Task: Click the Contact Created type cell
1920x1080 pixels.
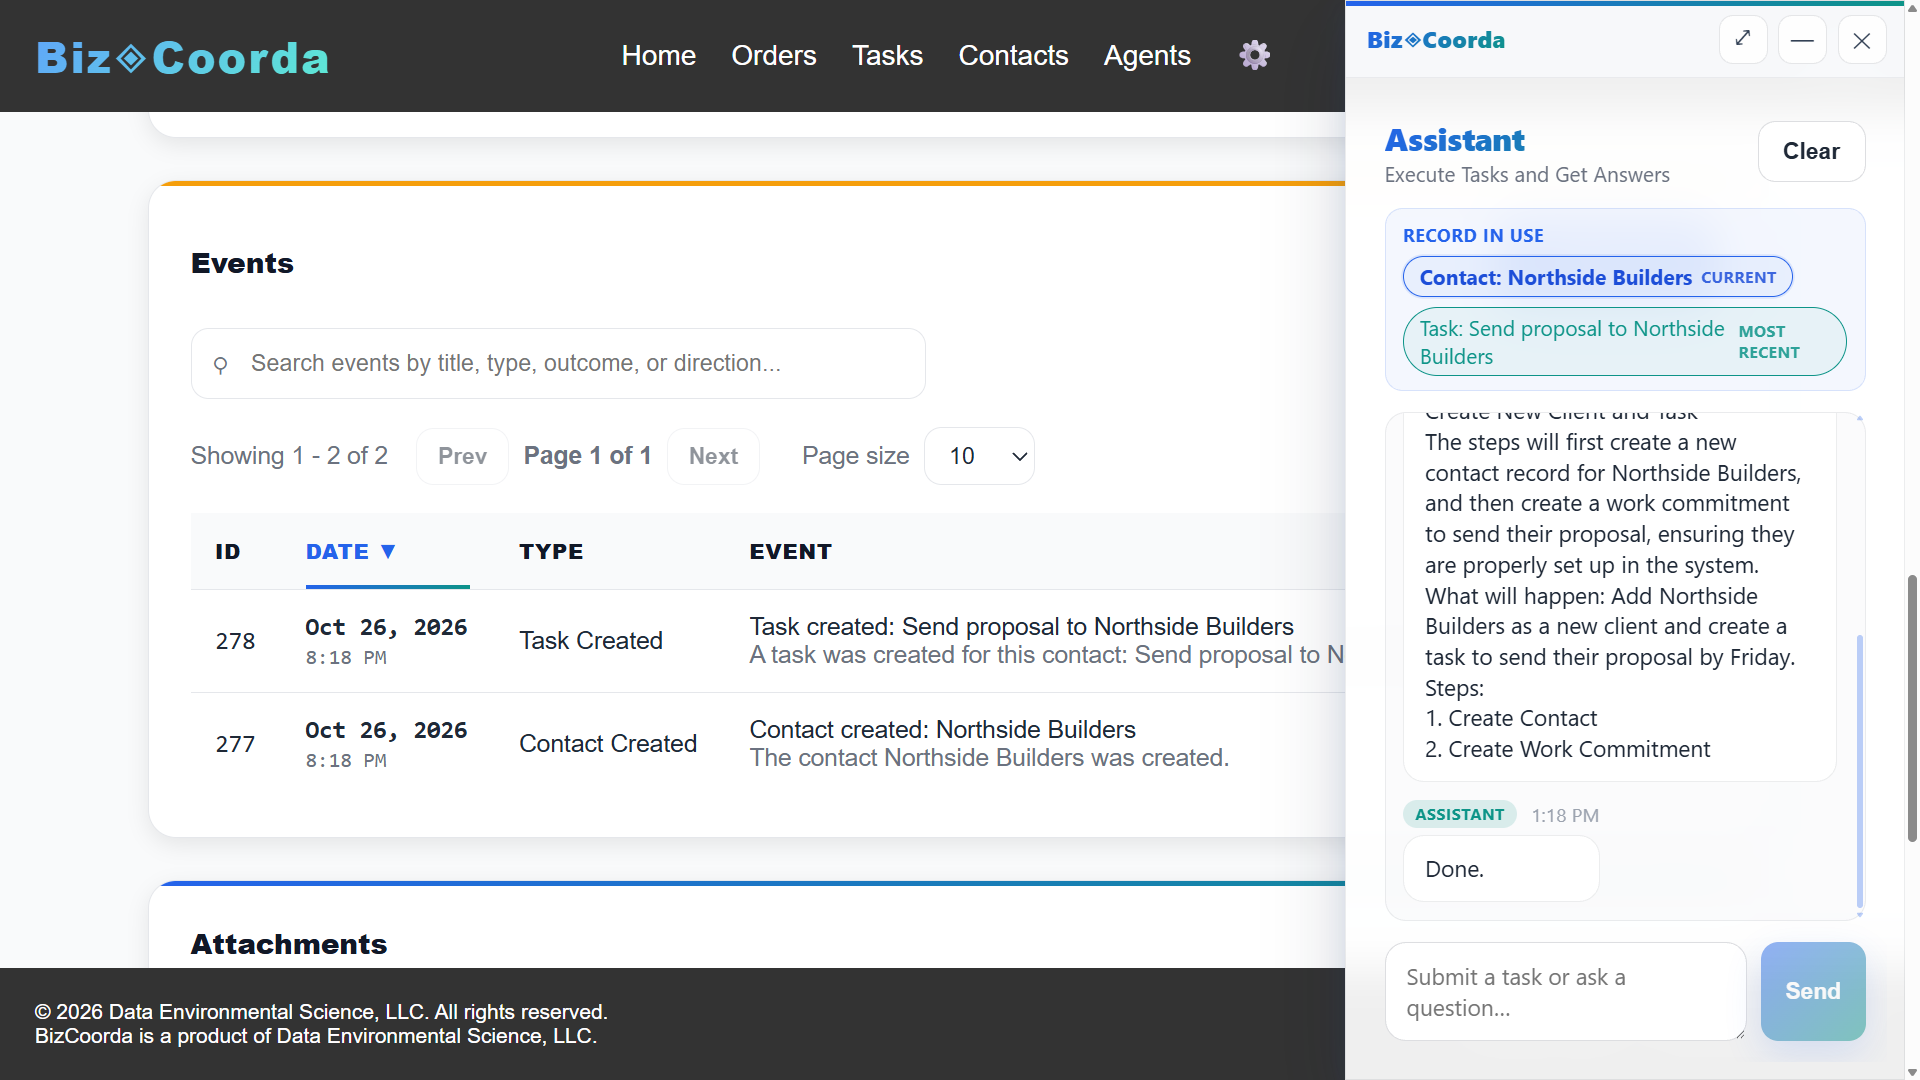Action: coord(608,744)
